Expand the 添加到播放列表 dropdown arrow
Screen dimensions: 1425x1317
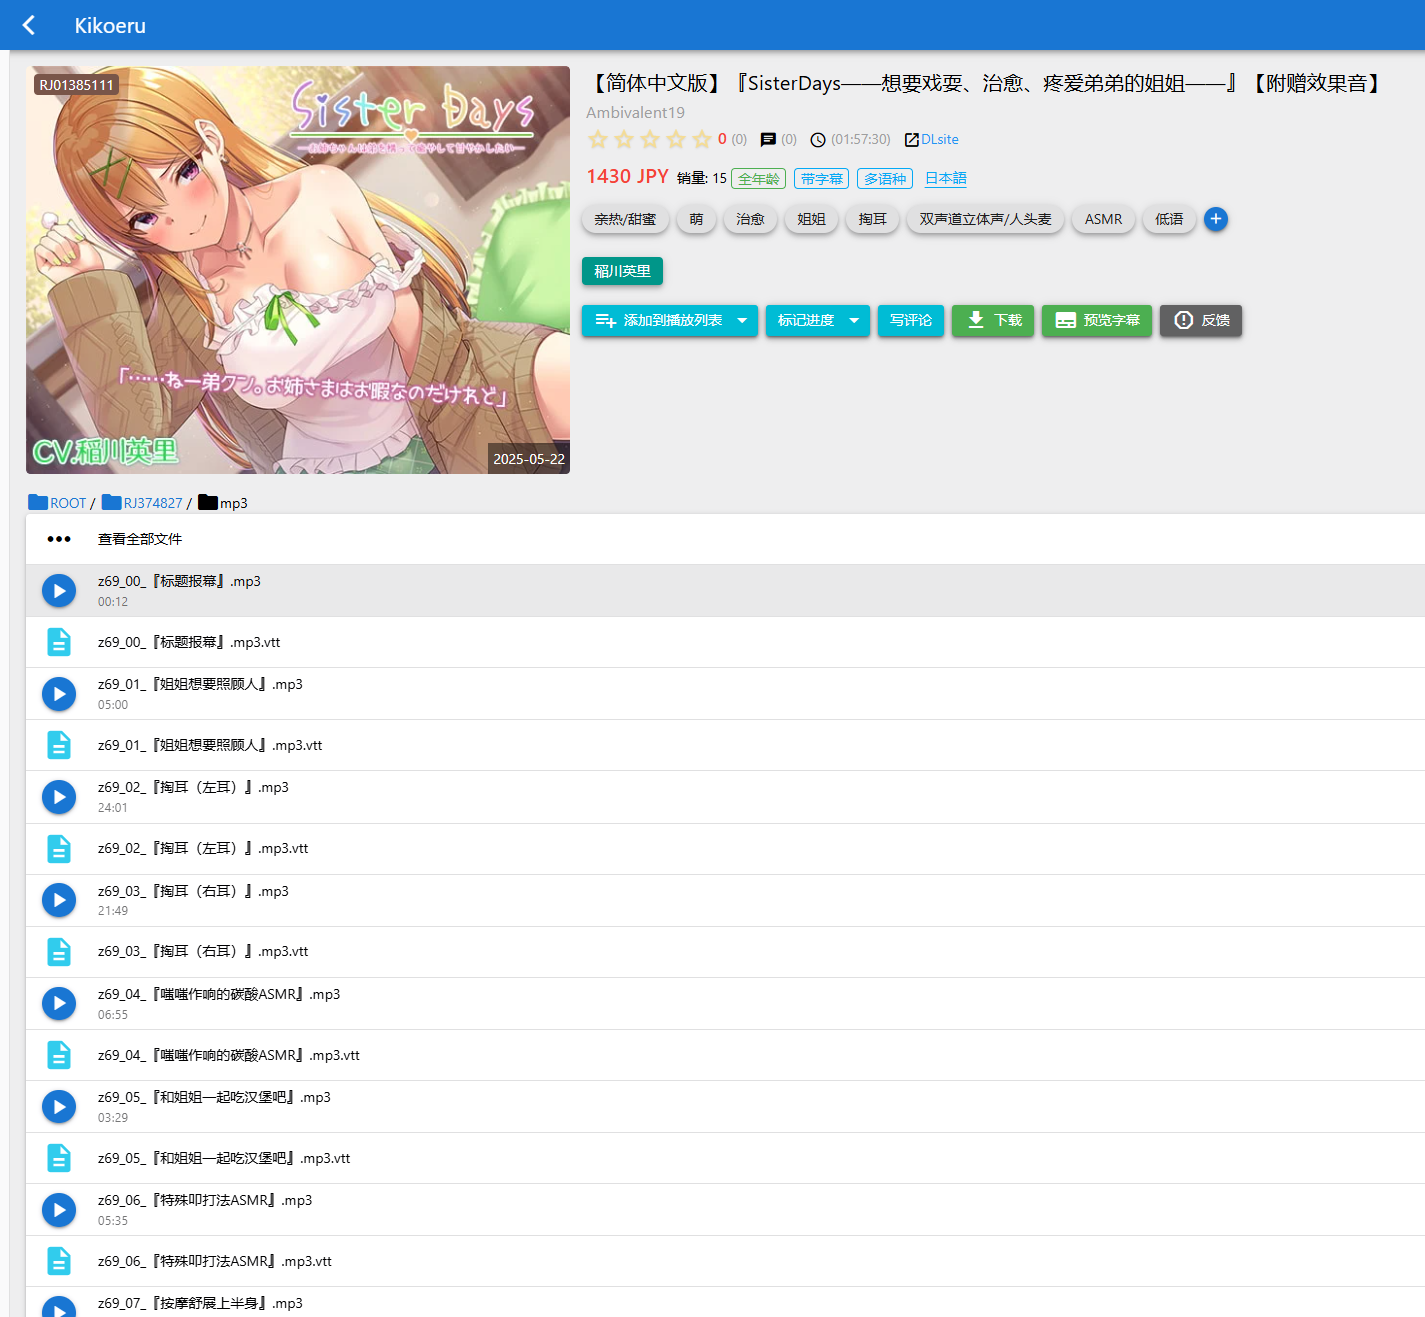742,320
